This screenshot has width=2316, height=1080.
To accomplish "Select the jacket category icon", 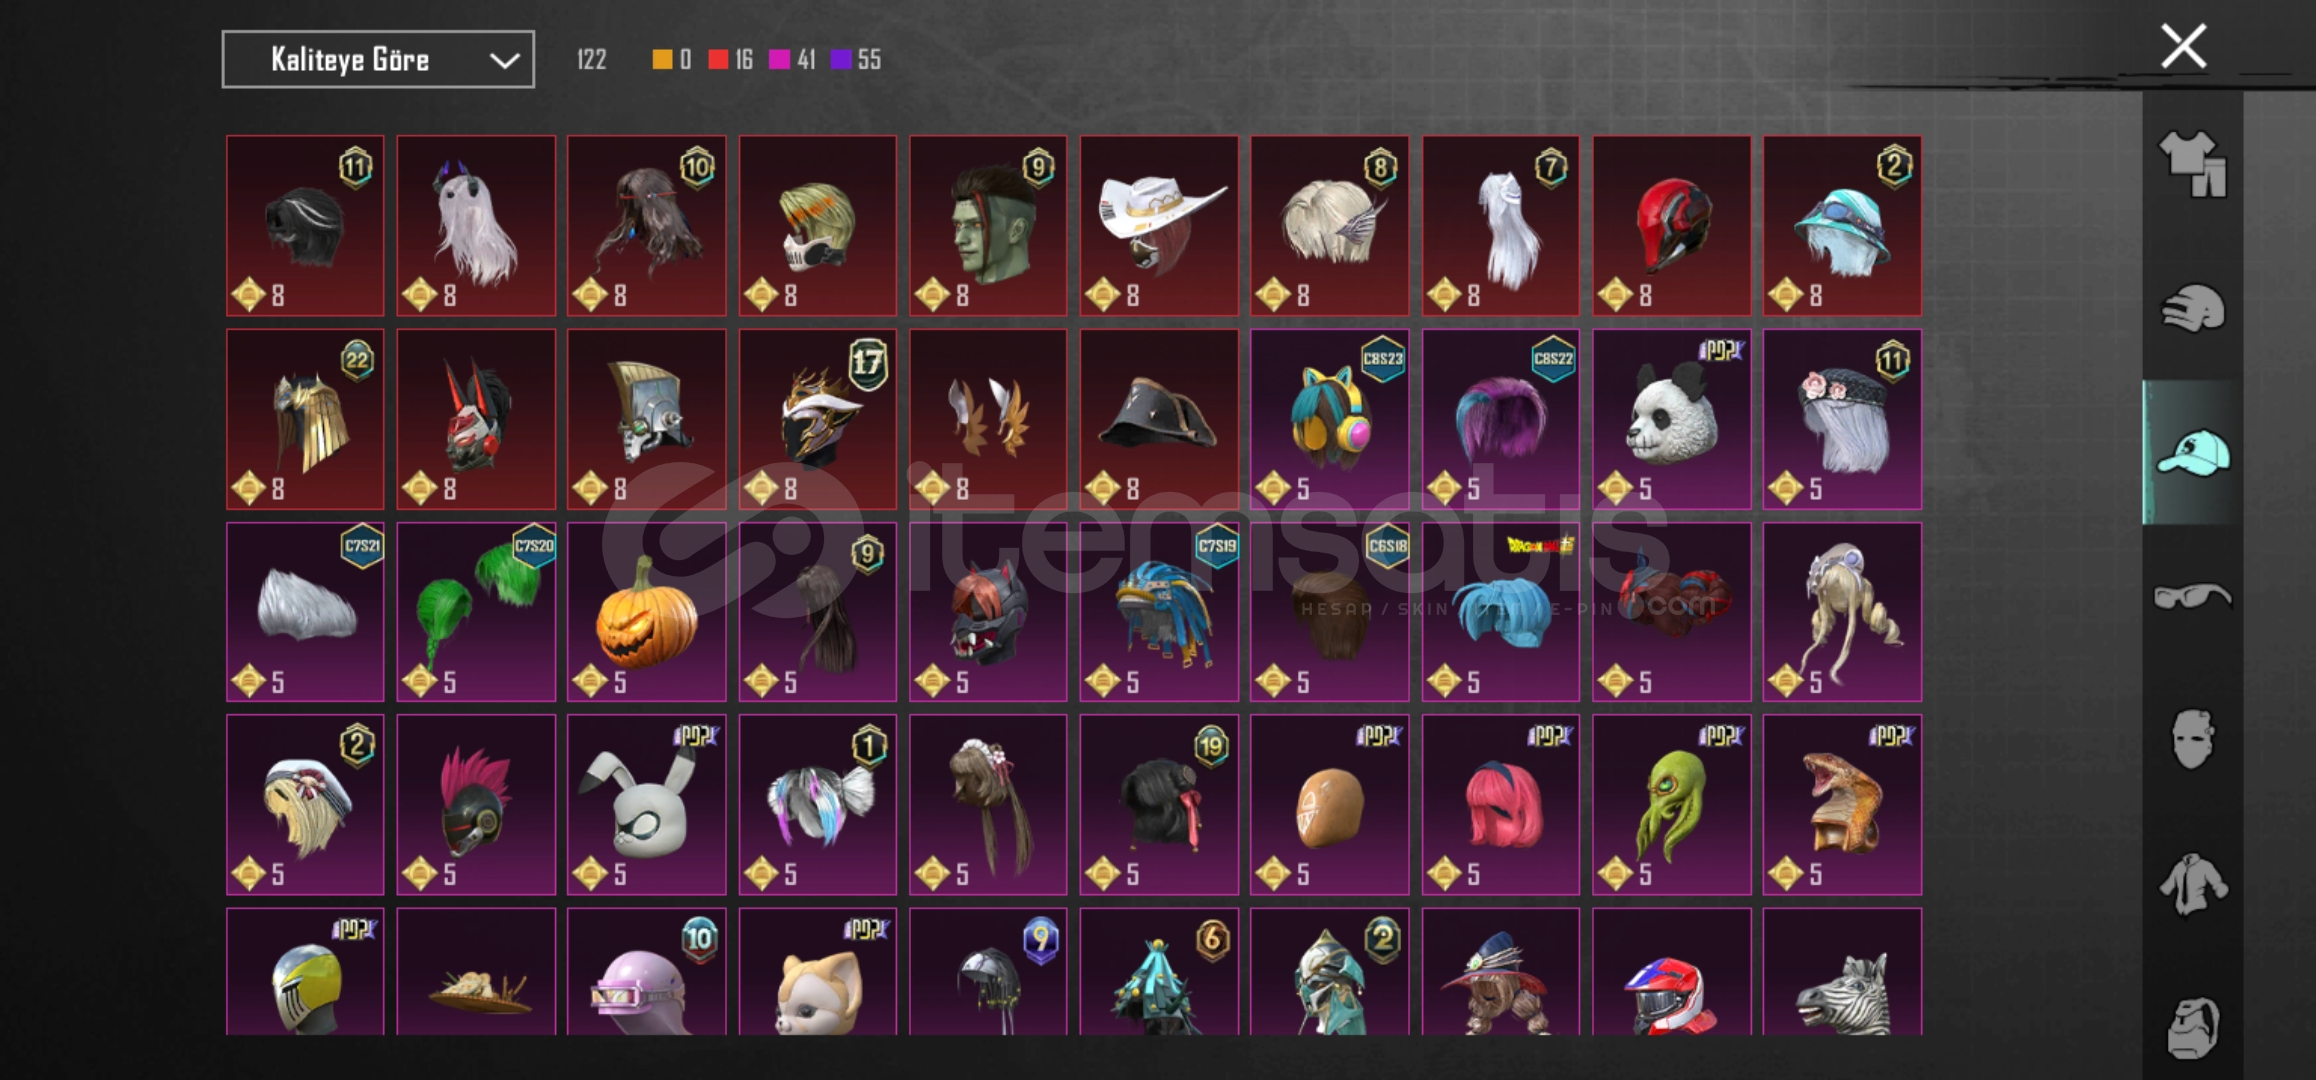I will (2192, 884).
